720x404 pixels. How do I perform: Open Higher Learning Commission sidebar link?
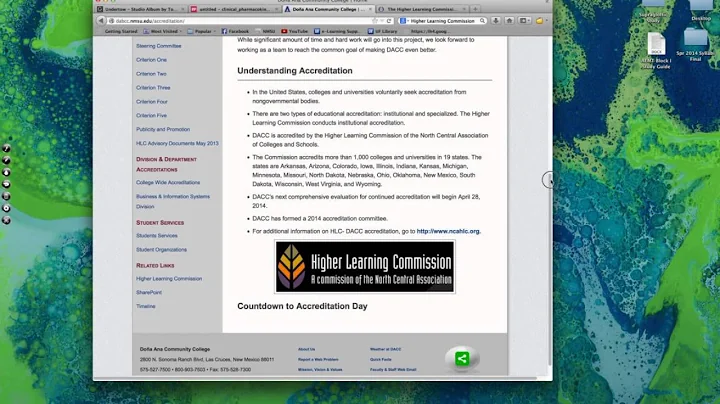[x=169, y=279]
